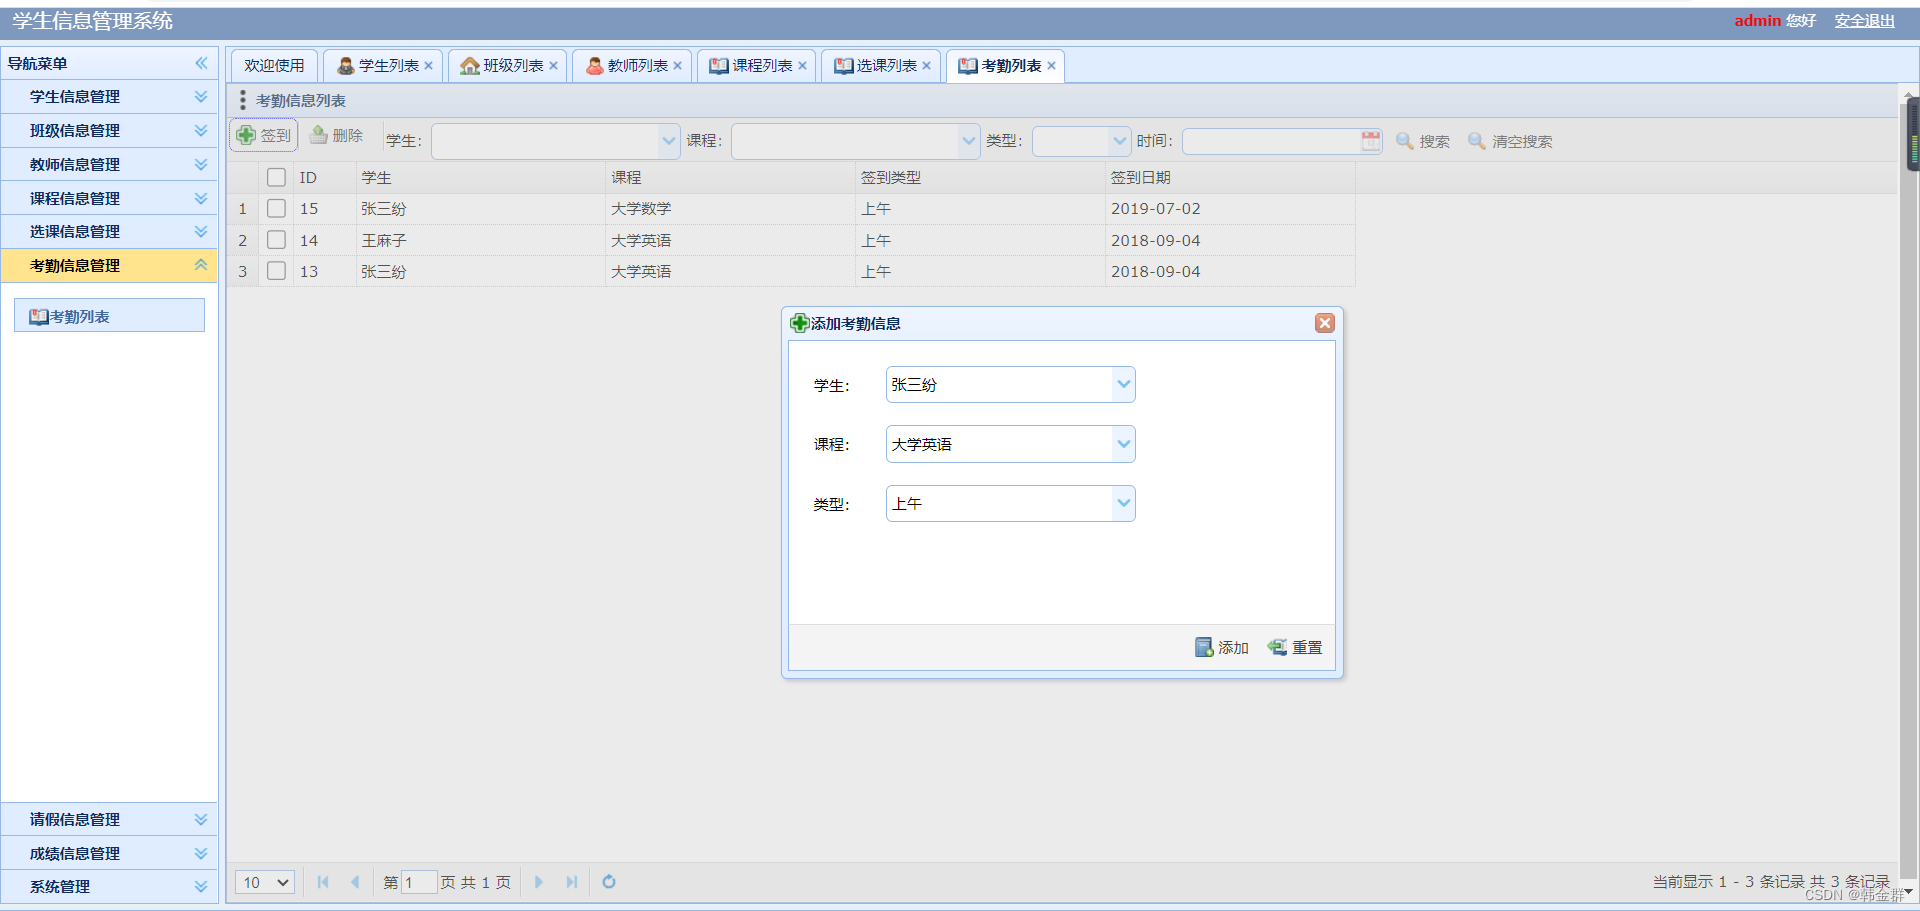This screenshot has width=1920, height=911.
Task: Open the 课程 dropdown in the dialog
Action: pos(1124,444)
